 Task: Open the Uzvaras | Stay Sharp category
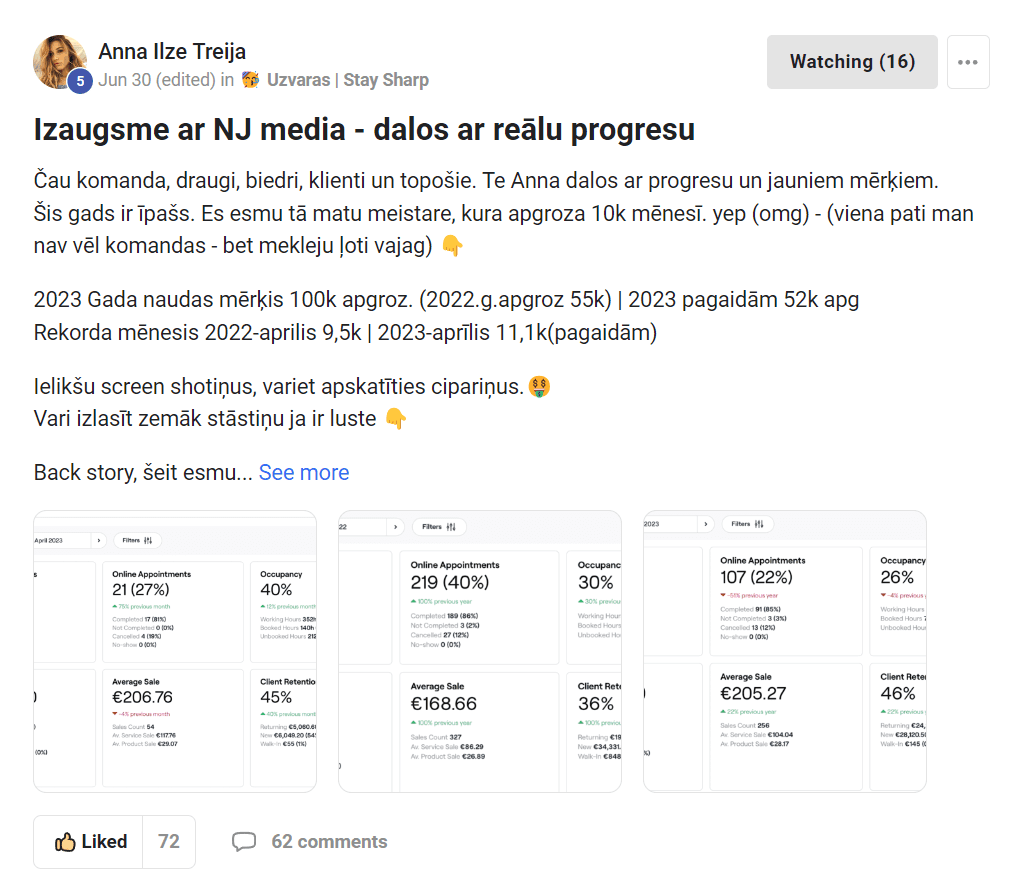[x=348, y=80]
